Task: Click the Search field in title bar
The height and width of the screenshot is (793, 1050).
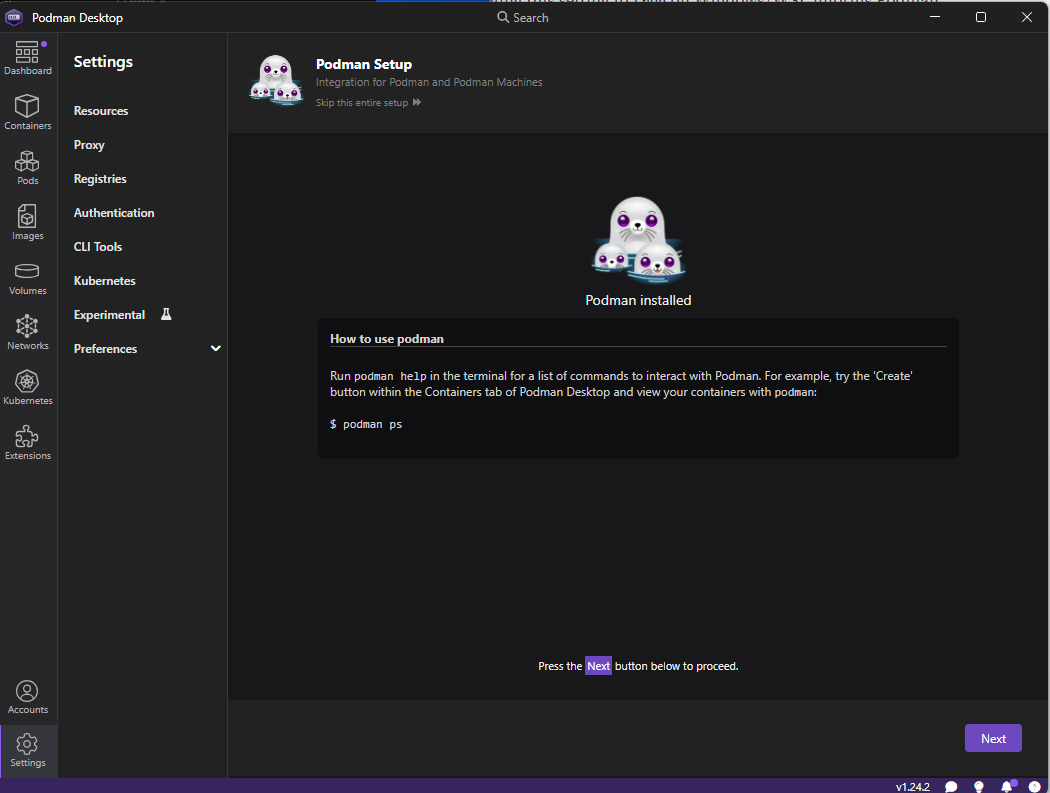Action: 523,17
